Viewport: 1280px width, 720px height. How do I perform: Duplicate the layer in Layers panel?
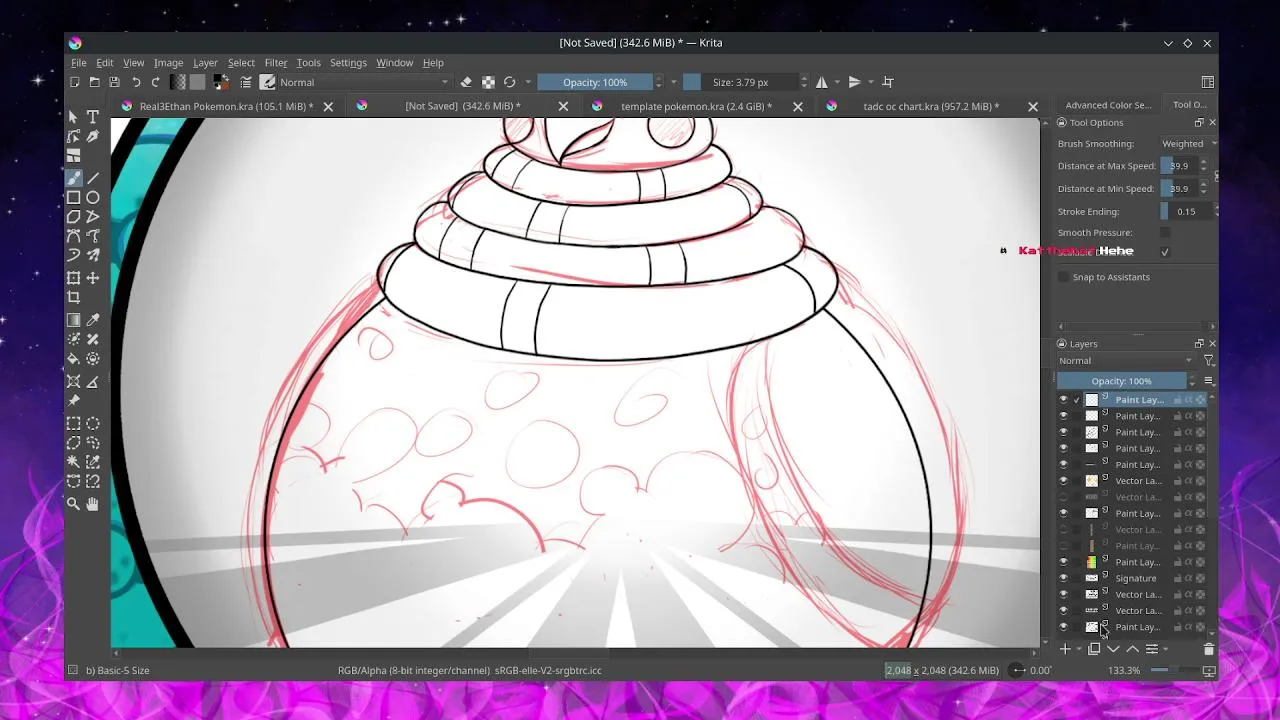(1094, 649)
